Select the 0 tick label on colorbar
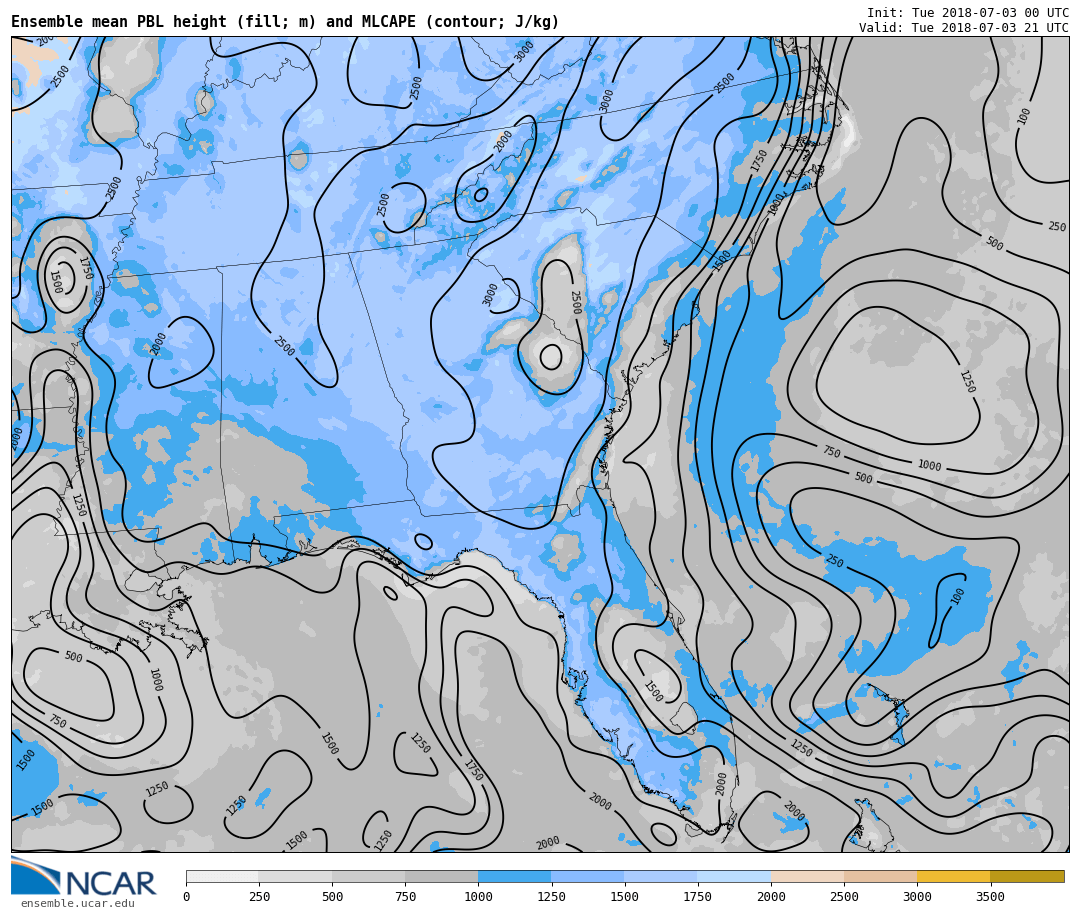 pyautogui.click(x=186, y=897)
